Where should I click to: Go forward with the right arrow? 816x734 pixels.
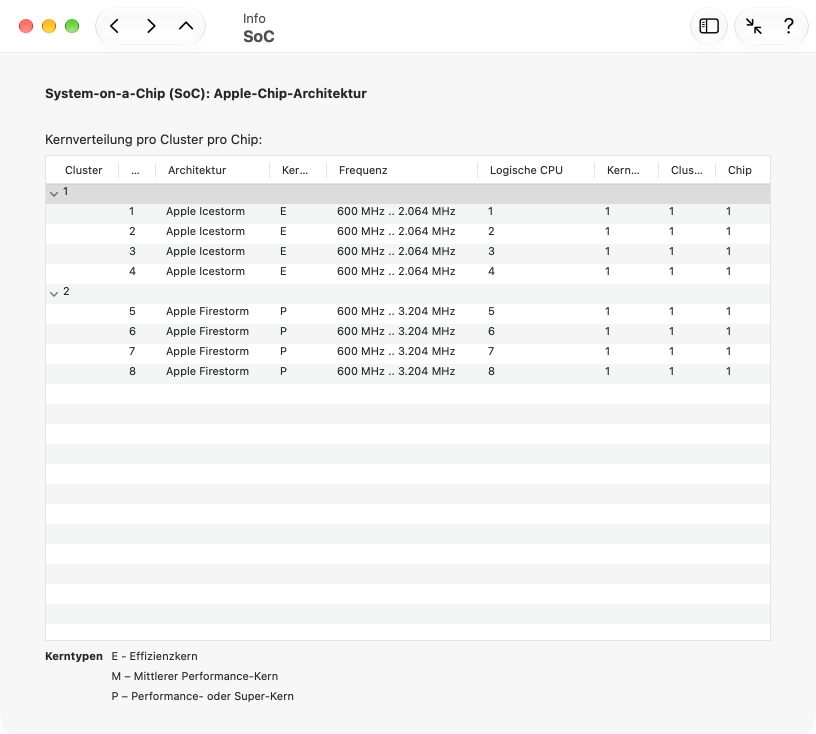[x=151, y=26]
